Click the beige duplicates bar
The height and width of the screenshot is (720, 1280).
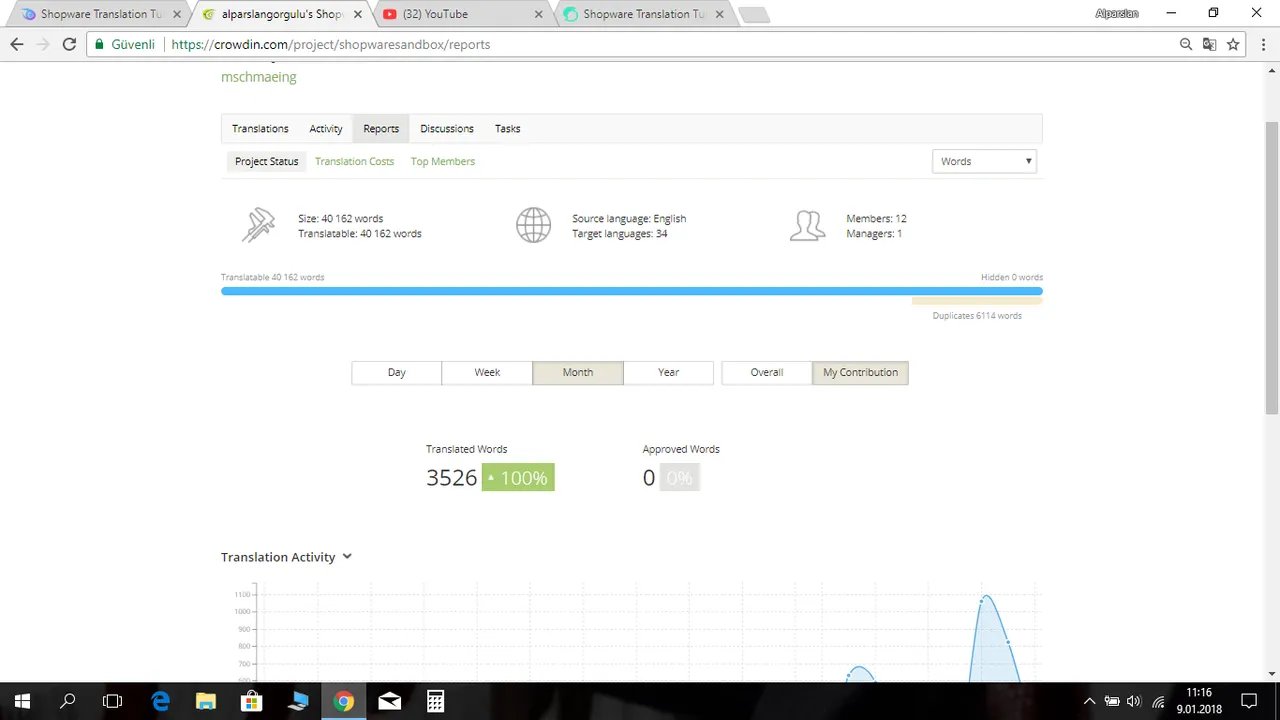(977, 301)
